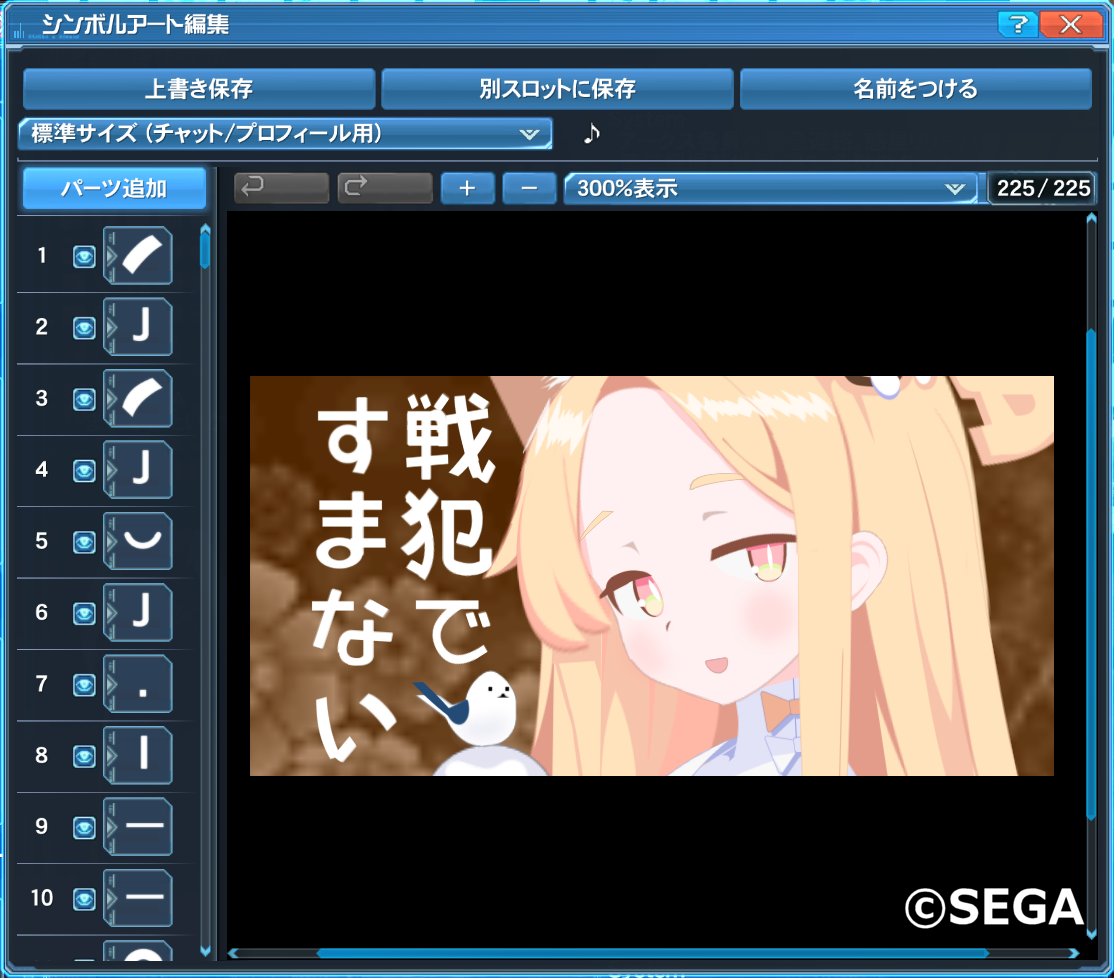The width and height of the screenshot is (1114, 978).
Task: Toggle visibility of layer 3
Action: tap(84, 399)
